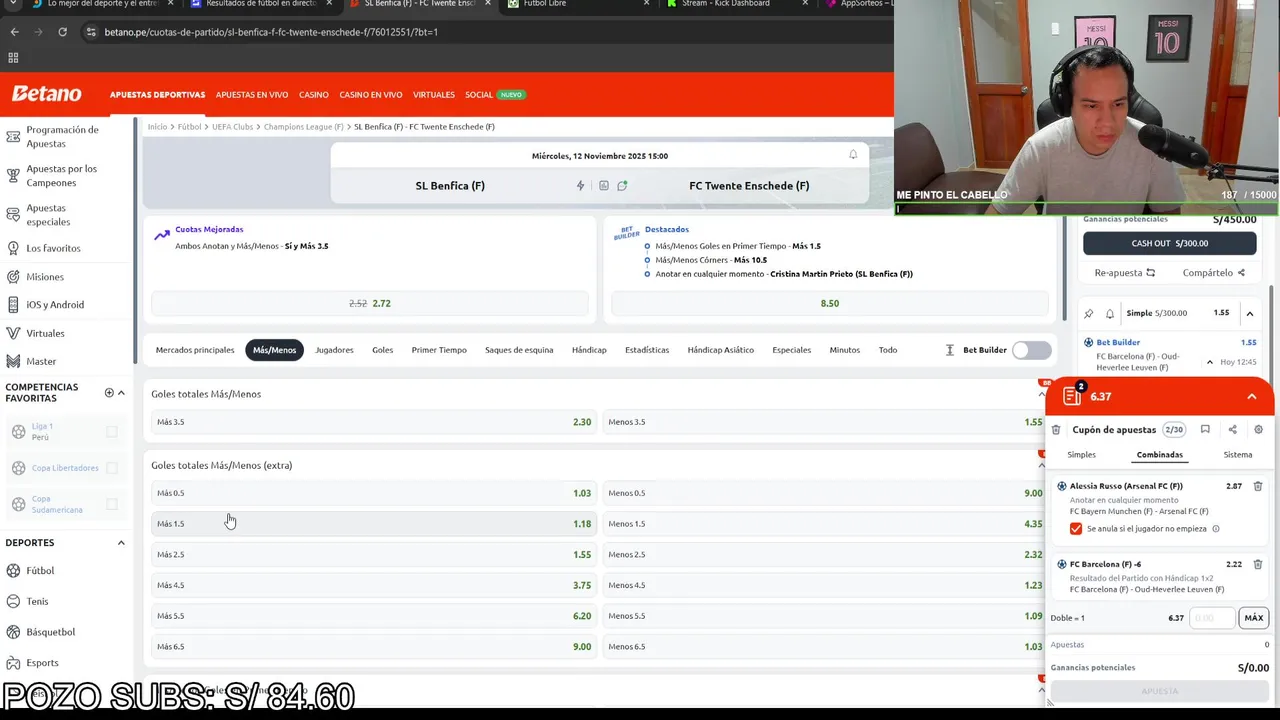Toggle the Bet Builder switch

1031,350
